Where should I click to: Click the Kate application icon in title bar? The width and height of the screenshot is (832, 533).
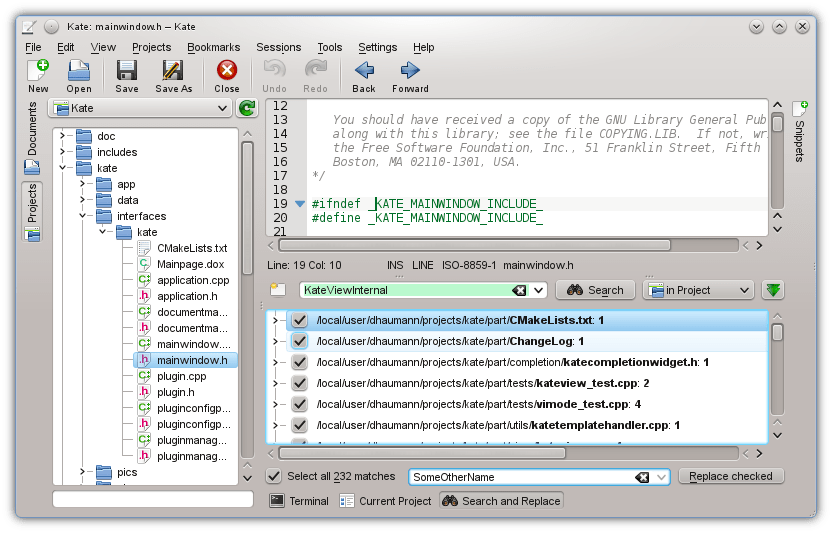pos(29,27)
